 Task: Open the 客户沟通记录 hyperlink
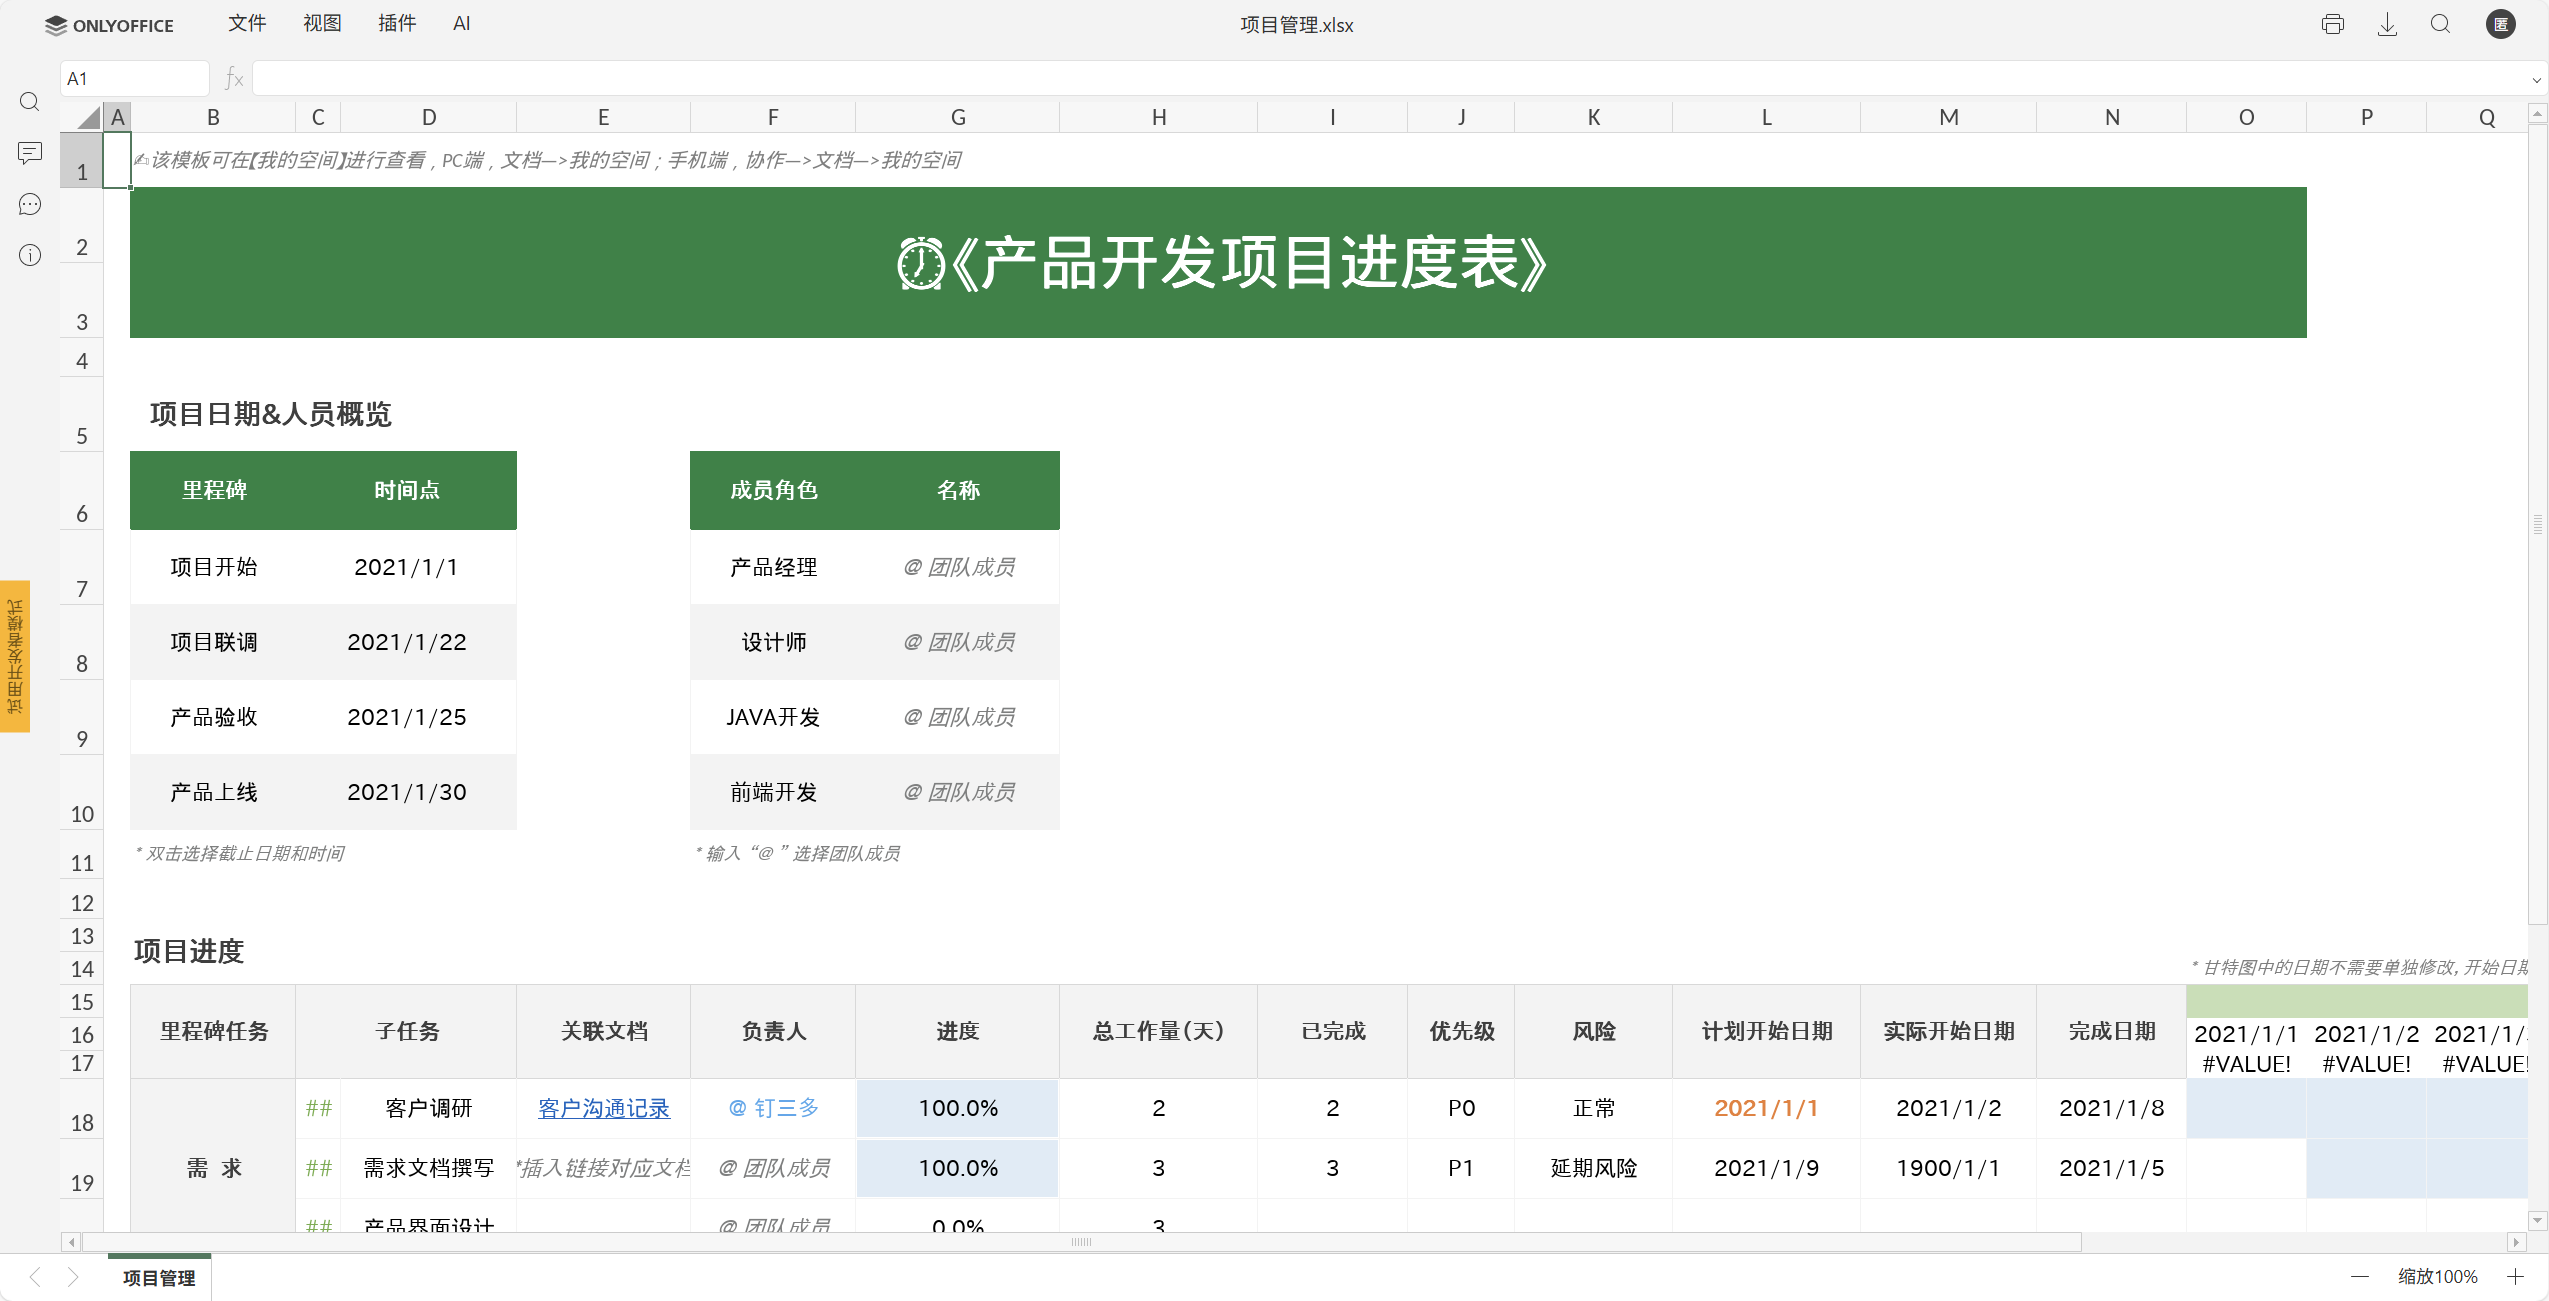click(x=603, y=1108)
